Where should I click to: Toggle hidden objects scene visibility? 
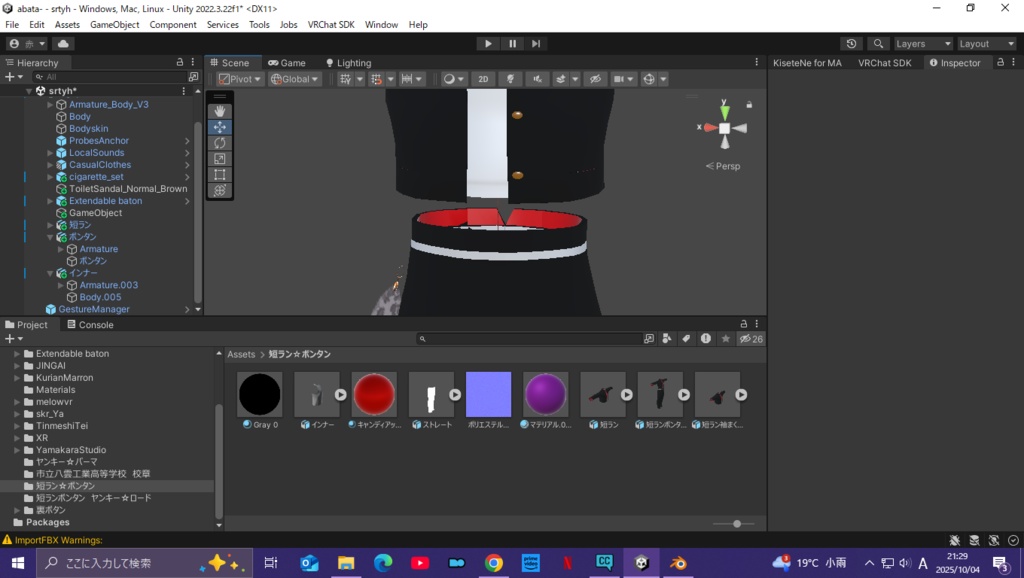tap(595, 79)
